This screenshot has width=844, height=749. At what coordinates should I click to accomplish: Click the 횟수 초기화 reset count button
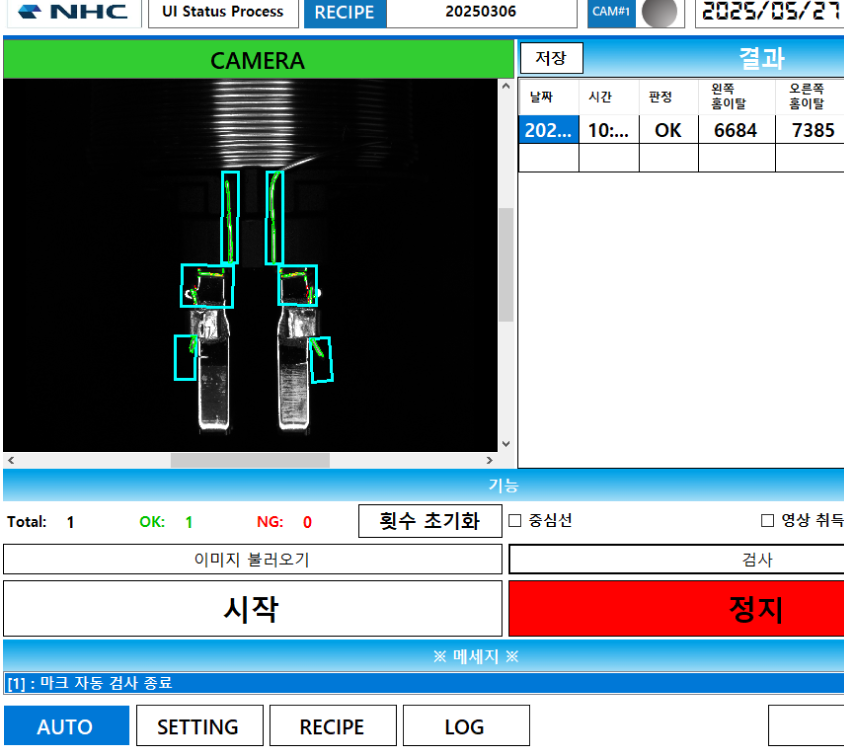tap(428, 521)
